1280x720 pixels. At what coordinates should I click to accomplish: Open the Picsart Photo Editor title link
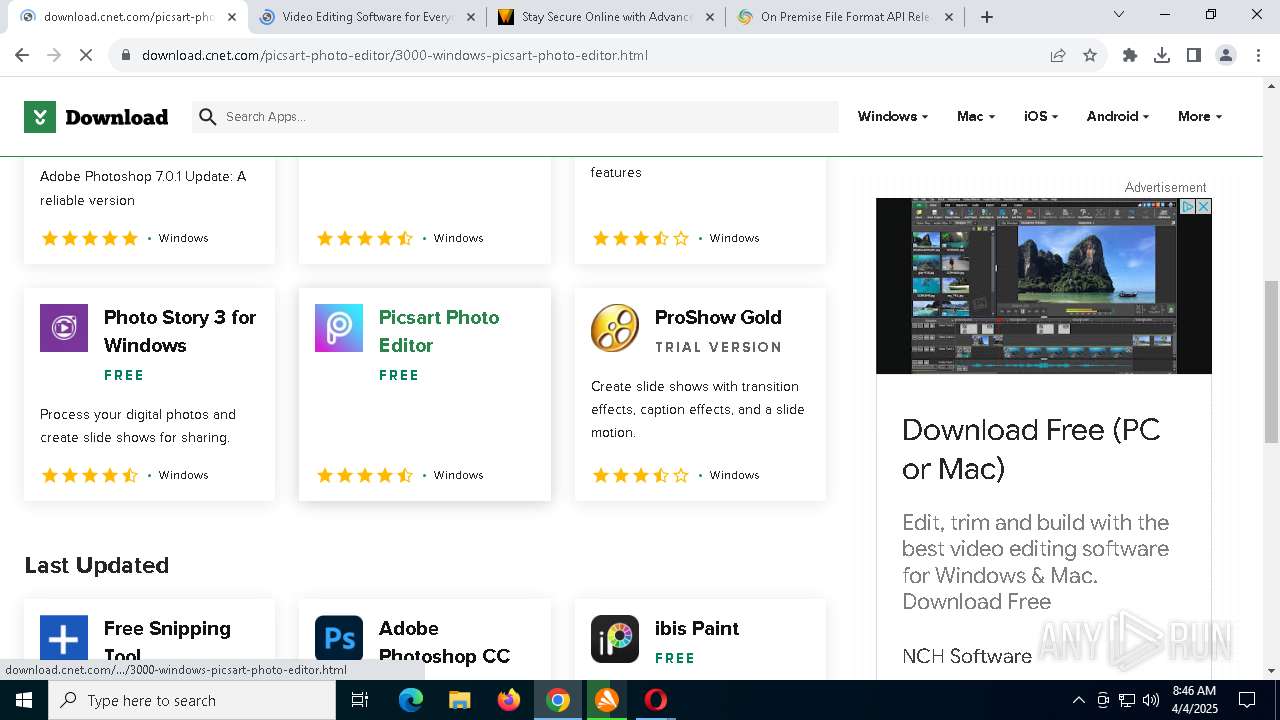(x=439, y=331)
